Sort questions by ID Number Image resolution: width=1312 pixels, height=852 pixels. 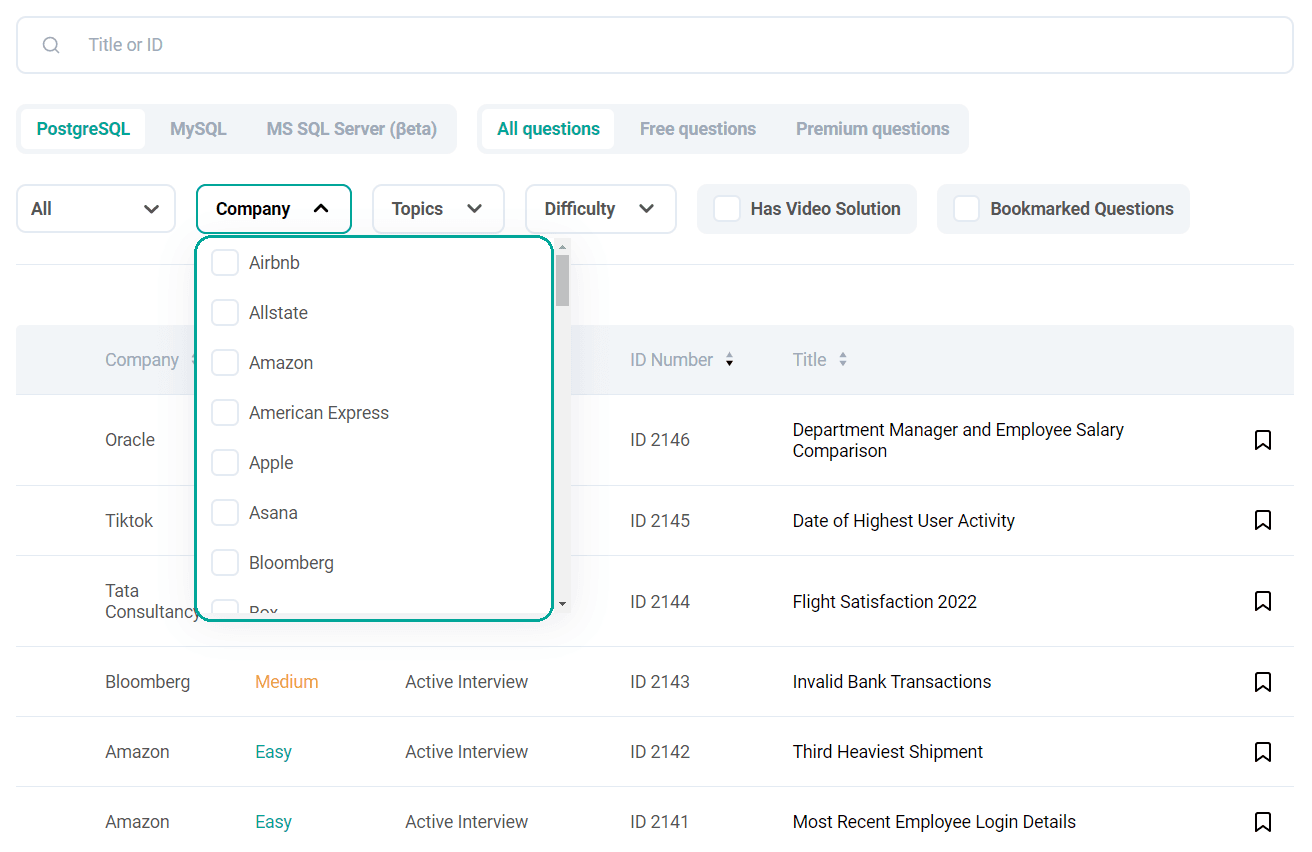click(729, 359)
